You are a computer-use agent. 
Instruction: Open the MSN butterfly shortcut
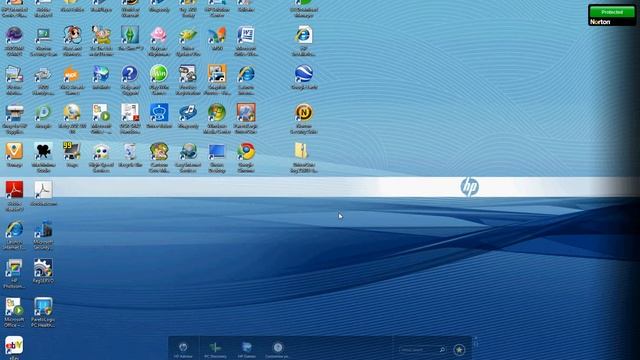(x=217, y=36)
